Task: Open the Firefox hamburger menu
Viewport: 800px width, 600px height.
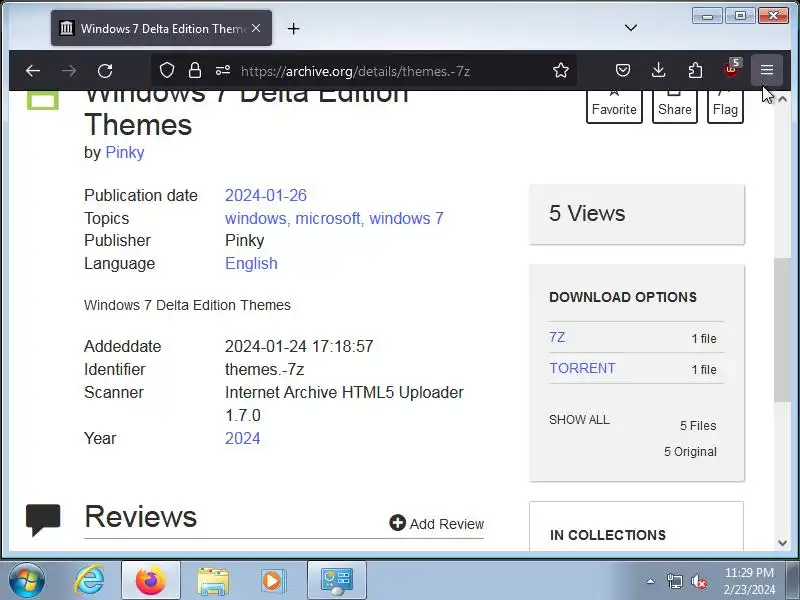Action: point(767,69)
